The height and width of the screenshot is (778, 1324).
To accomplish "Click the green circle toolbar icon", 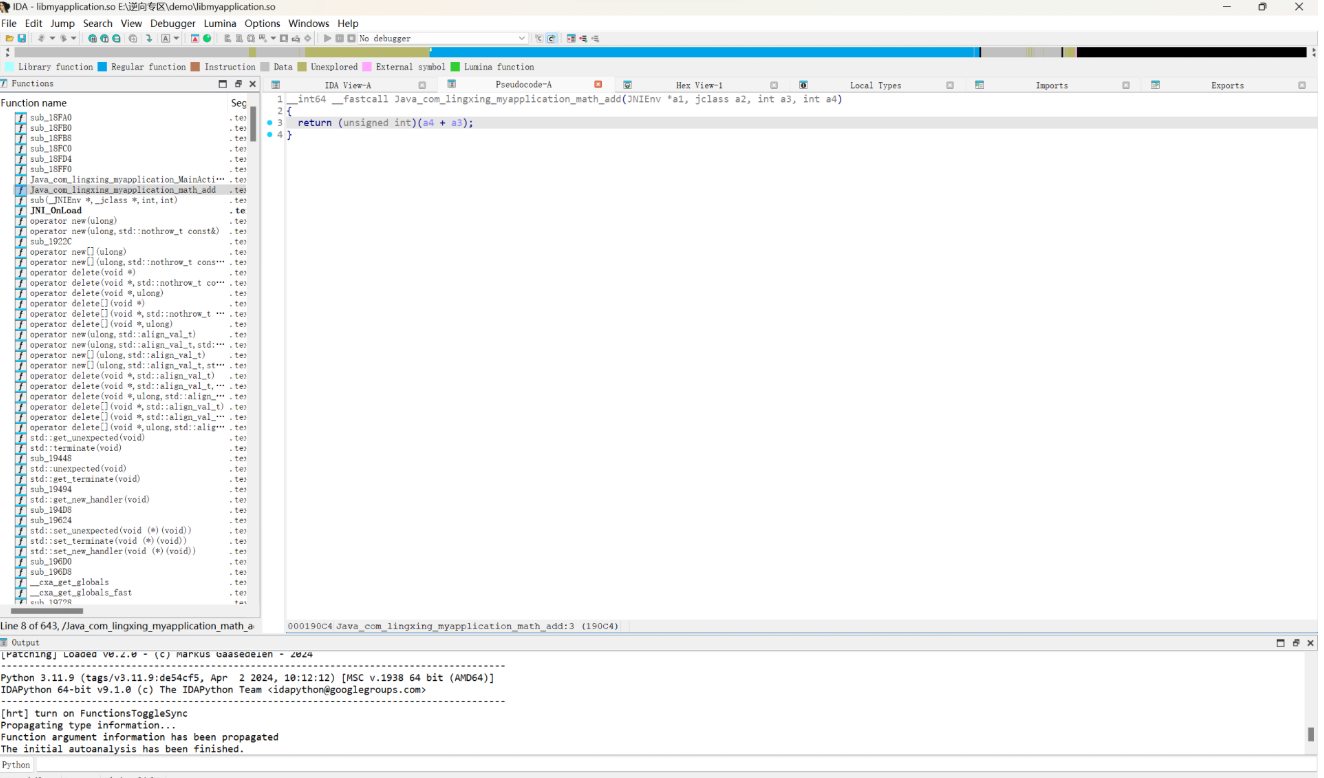I will click(x=207, y=38).
